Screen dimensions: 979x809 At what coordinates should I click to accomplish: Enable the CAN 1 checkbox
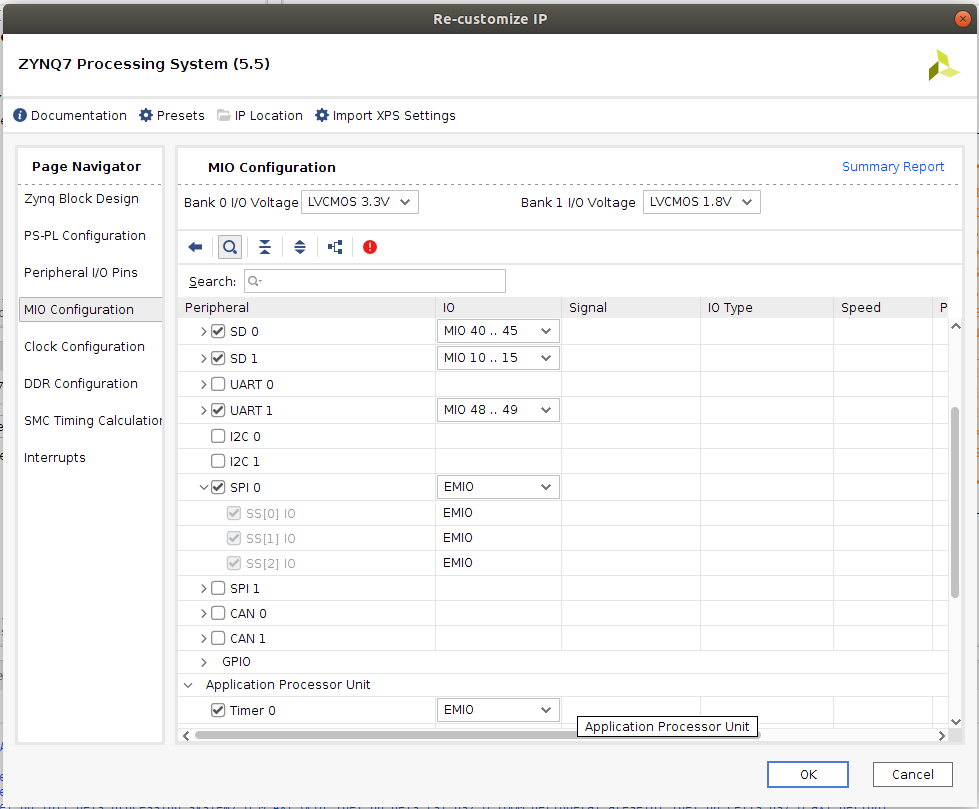tap(218, 638)
